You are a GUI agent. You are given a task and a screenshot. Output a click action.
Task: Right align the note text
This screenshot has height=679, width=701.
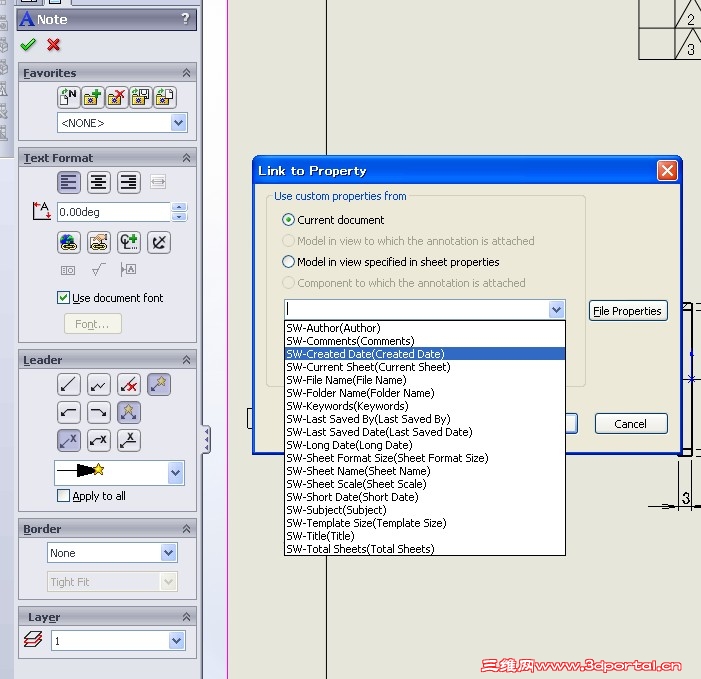click(129, 182)
